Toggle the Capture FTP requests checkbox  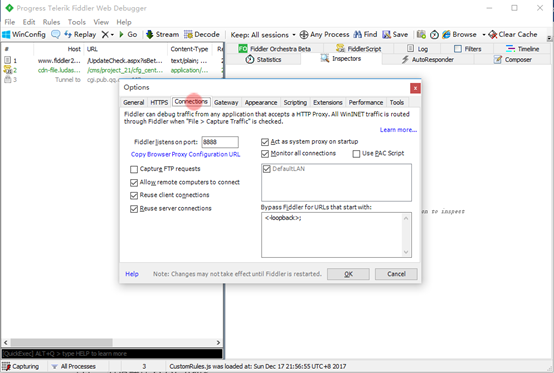click(134, 170)
